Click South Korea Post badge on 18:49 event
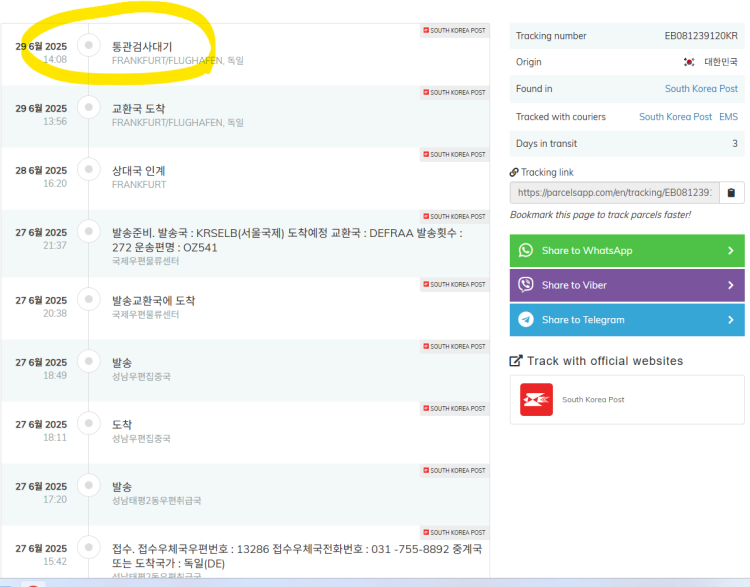This screenshot has height=587, width=750. click(x=454, y=346)
